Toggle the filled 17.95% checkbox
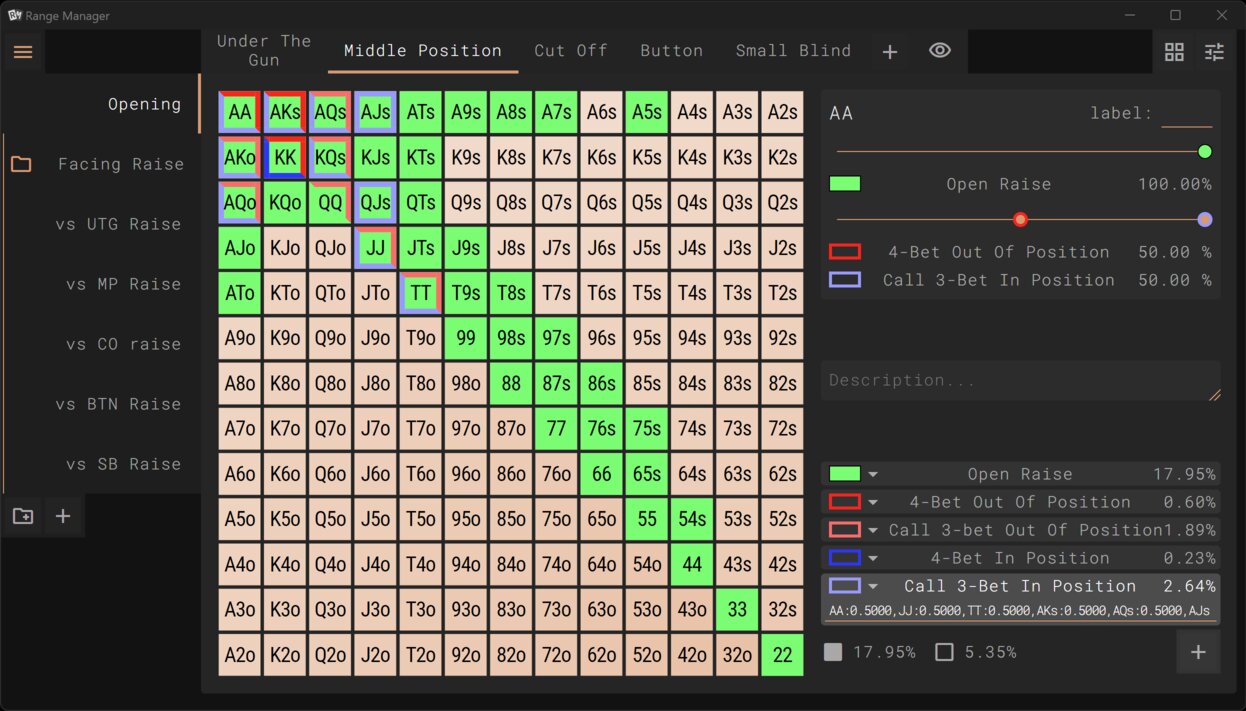The height and width of the screenshot is (711, 1246). (833, 652)
